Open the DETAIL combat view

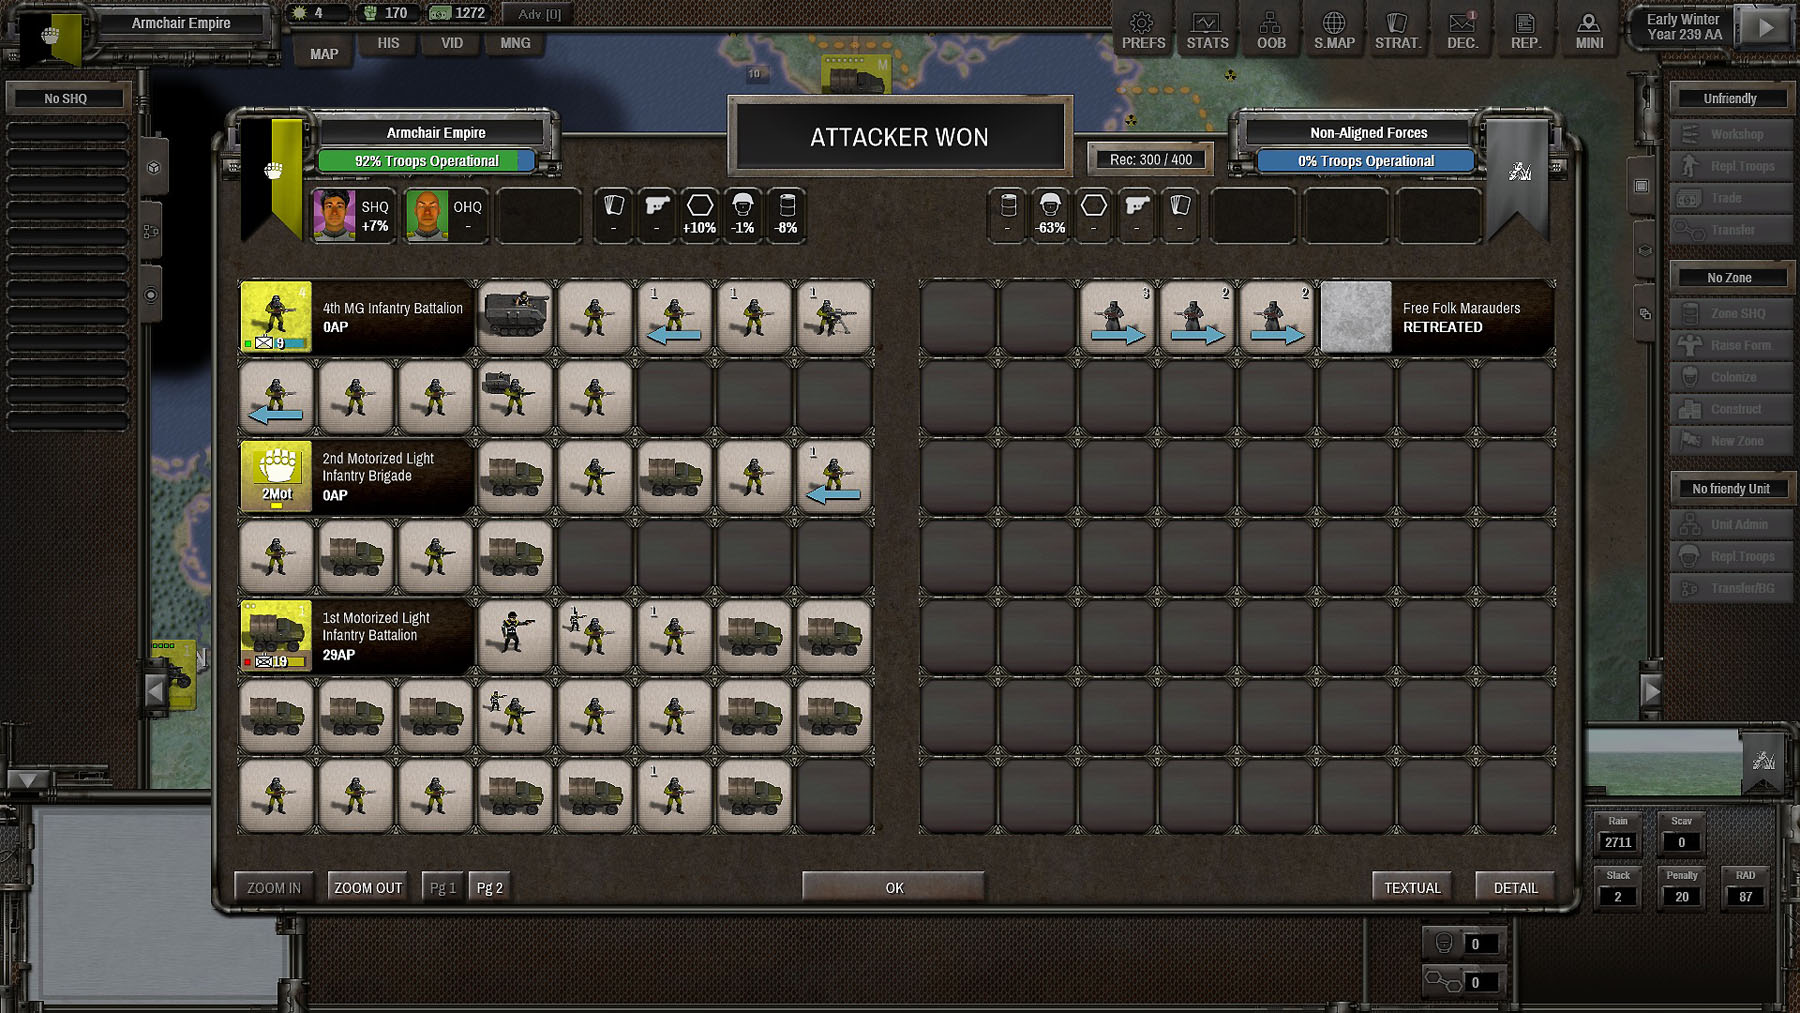point(1516,887)
